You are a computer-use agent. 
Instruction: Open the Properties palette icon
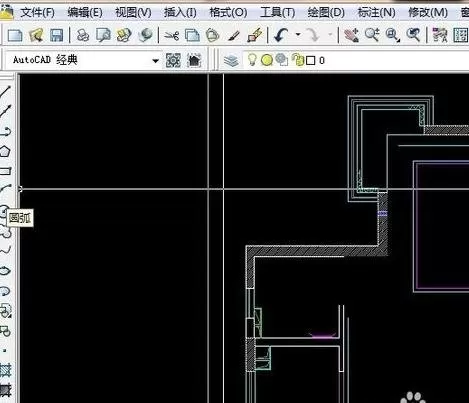coord(439,35)
